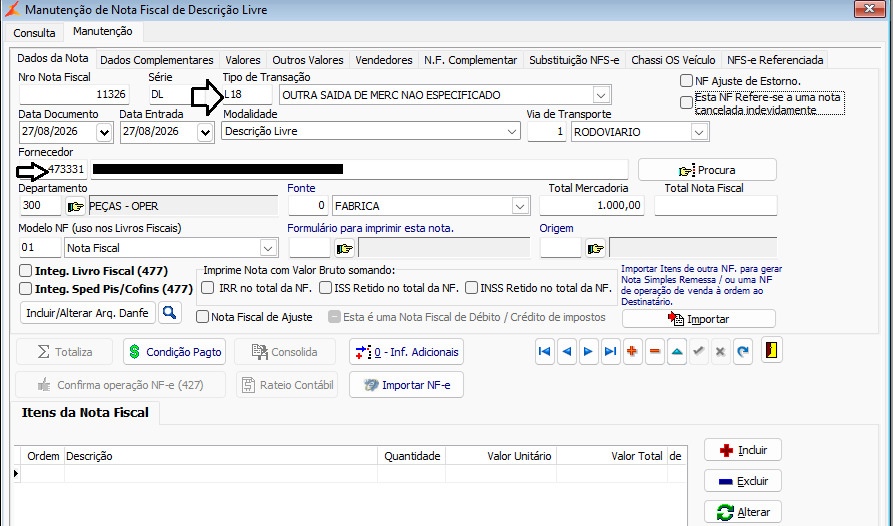Click magnifier icon beside Arq. Danfe button

[170, 313]
